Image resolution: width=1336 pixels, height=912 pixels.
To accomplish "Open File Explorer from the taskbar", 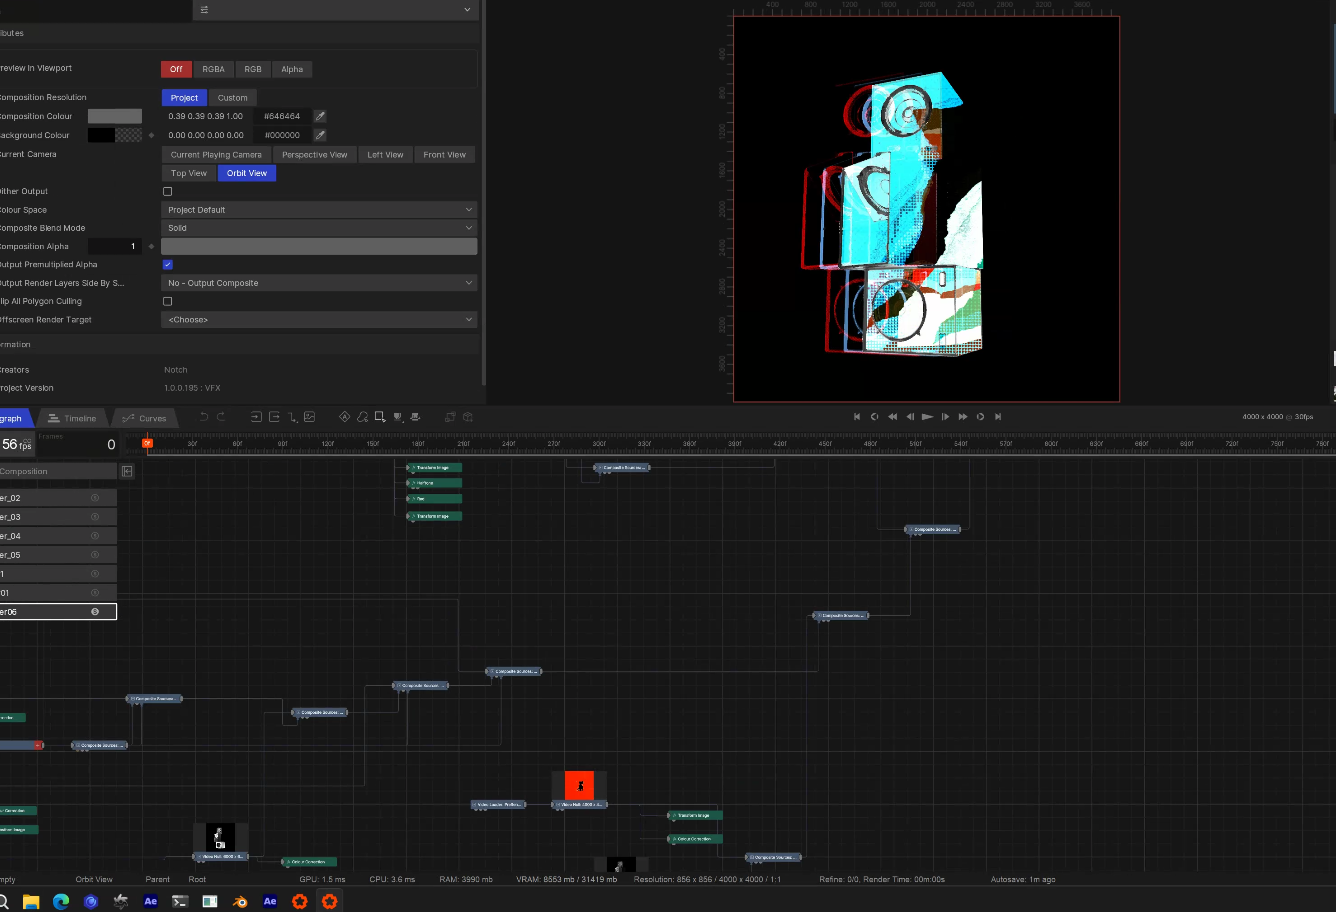I will tap(31, 901).
